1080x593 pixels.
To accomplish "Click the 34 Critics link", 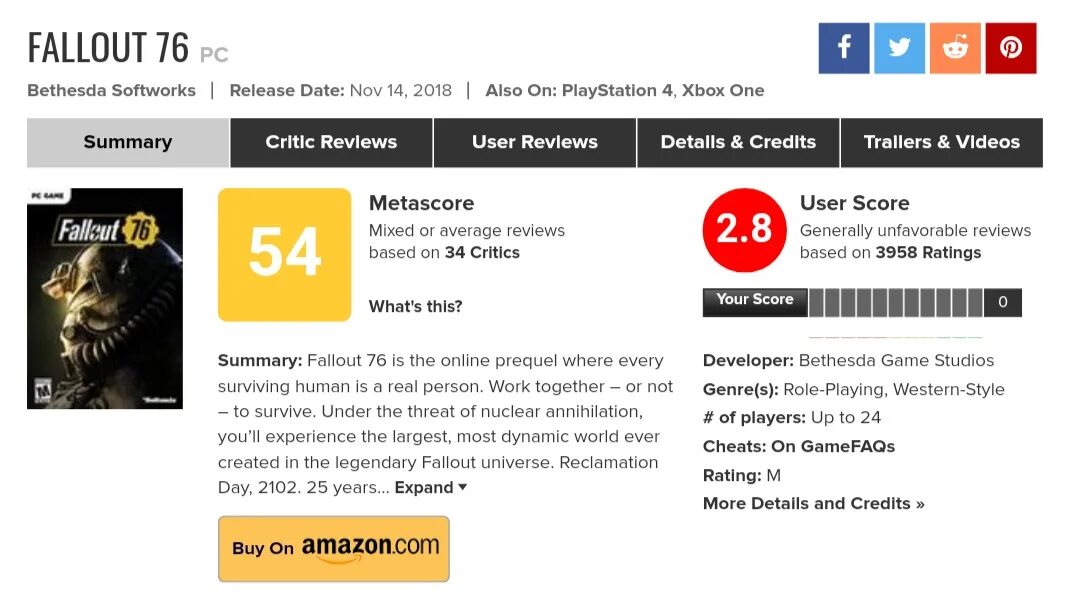I will tap(482, 253).
